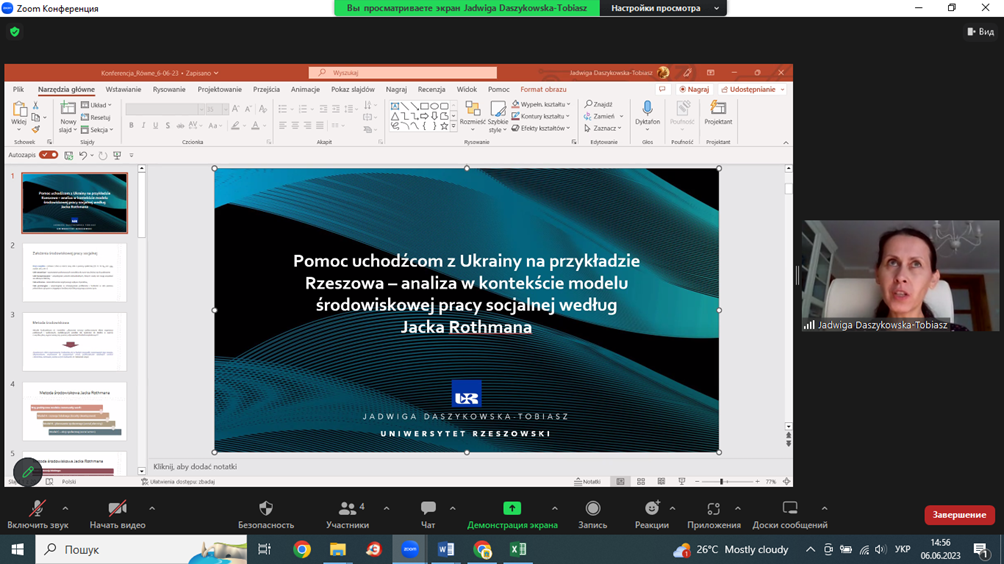Open Доски сообщений whiteboards
The width and height of the screenshot is (1004, 564).
coord(789,515)
